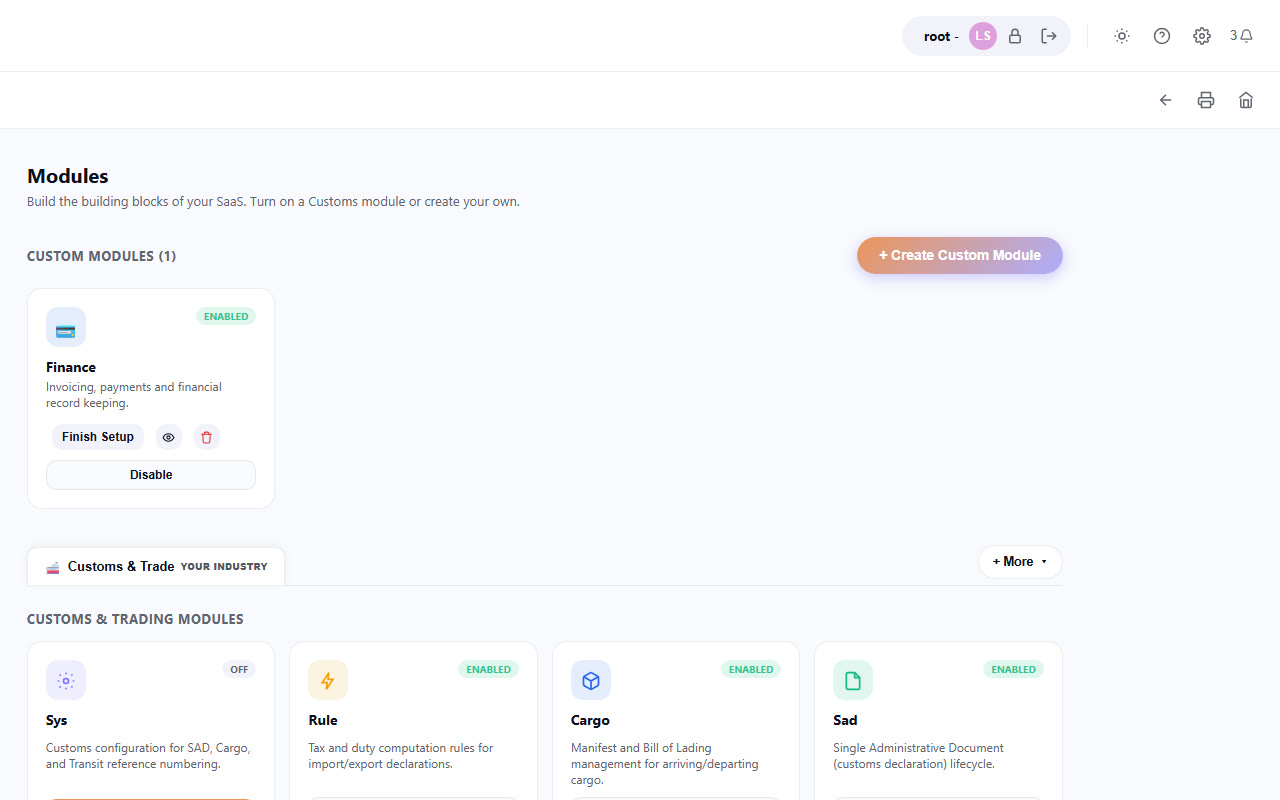
Task: Click the Sys module title
Action: pyautogui.click(x=57, y=720)
